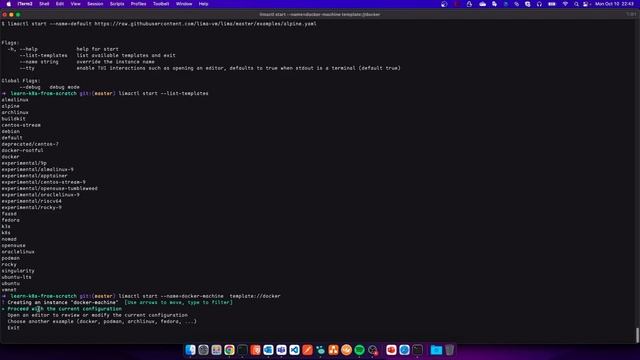The image size is (640, 360).
Task: Click 'experimental/opensuse-tumbleweed' template line
Action: [x=49, y=189]
